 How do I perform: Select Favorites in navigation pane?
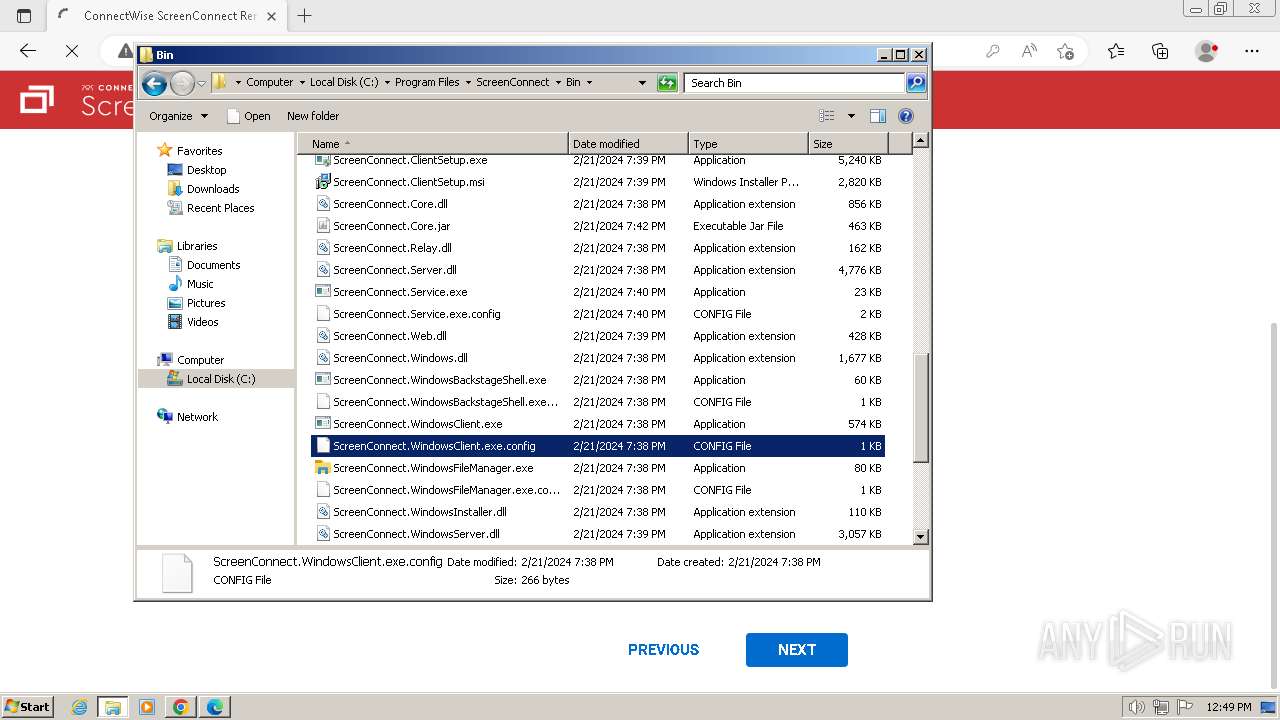tap(199, 151)
